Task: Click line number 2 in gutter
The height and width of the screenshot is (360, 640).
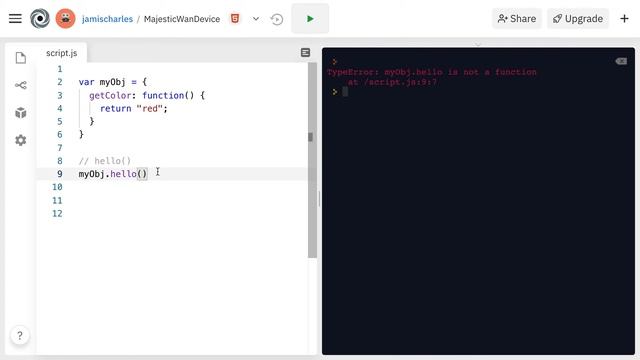Action: [60, 82]
